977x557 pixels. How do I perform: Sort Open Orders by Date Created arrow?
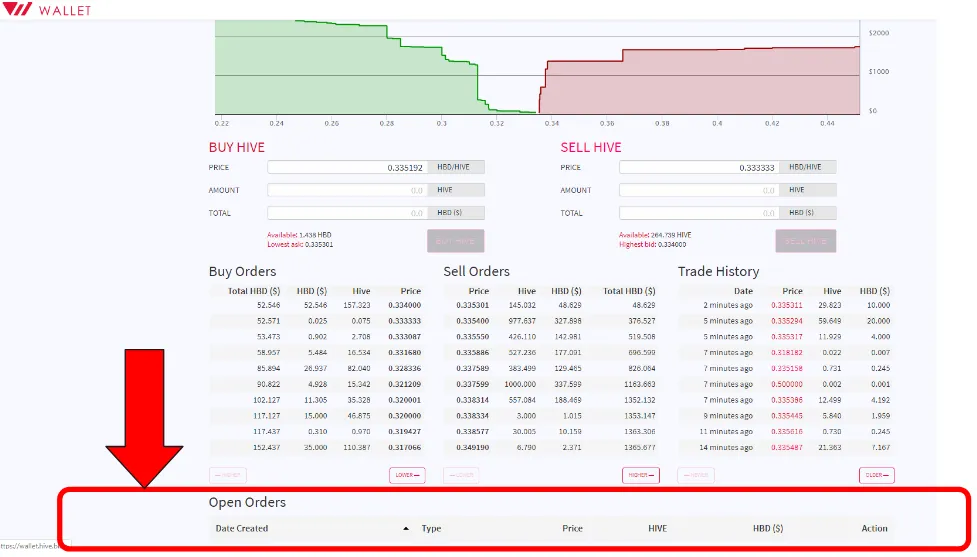406,528
